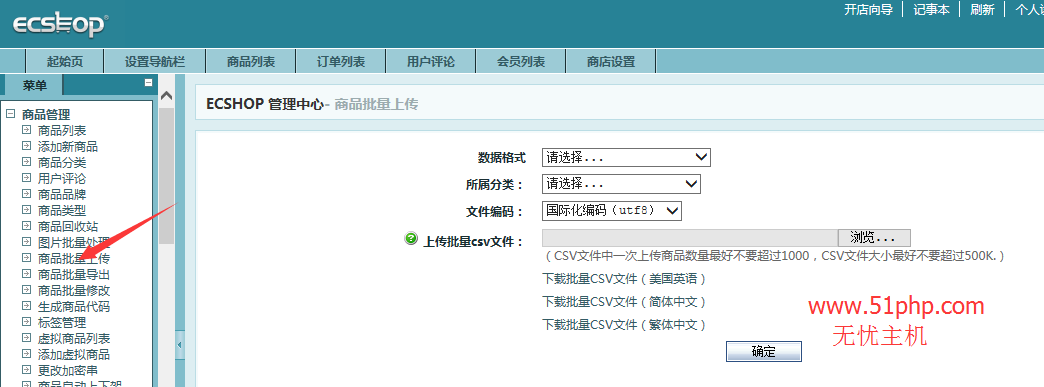Open 商品批量导出 in the sidebar
Image resolution: width=1044 pixels, height=387 pixels.
tap(74, 274)
